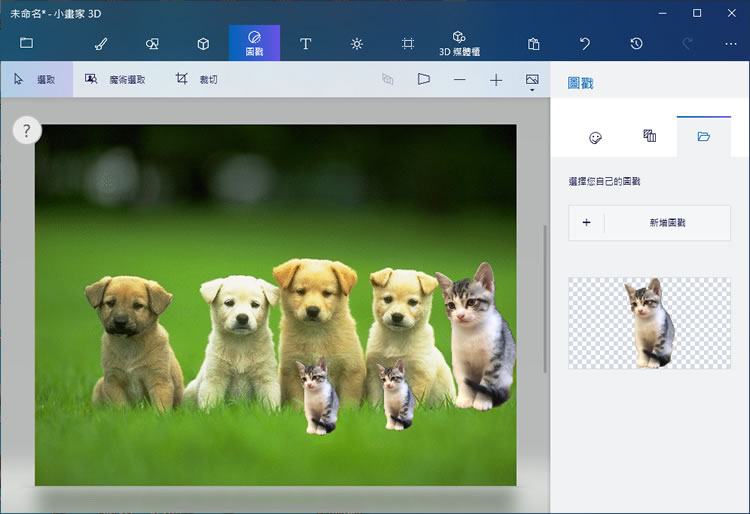Open the 2D shapes tool
Image resolution: width=750 pixels, height=514 pixels.
point(152,44)
